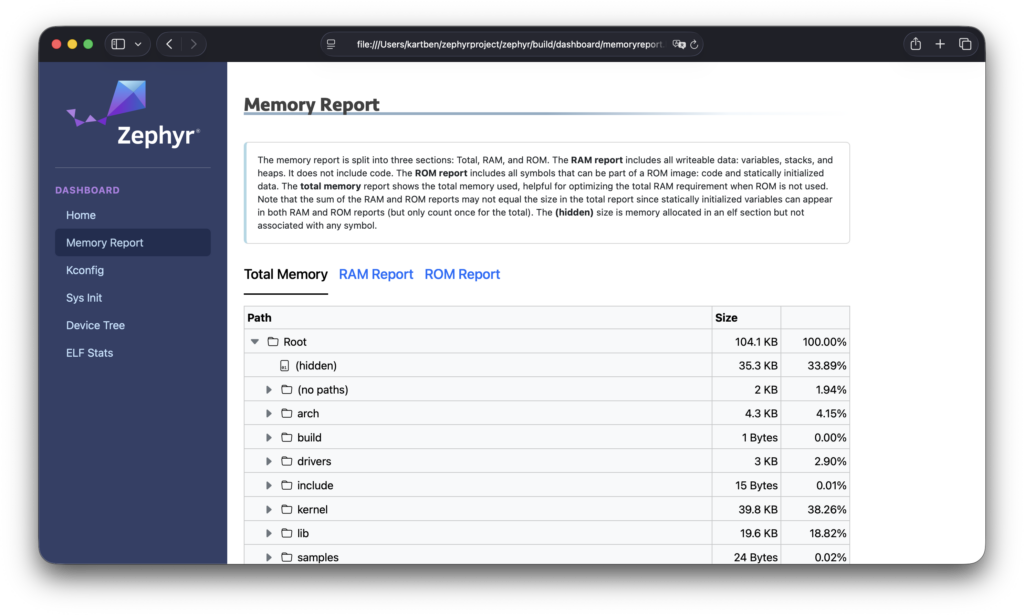Screen dimensions: 1024x615
Task: Expand the arch folder row
Action: click(269, 414)
